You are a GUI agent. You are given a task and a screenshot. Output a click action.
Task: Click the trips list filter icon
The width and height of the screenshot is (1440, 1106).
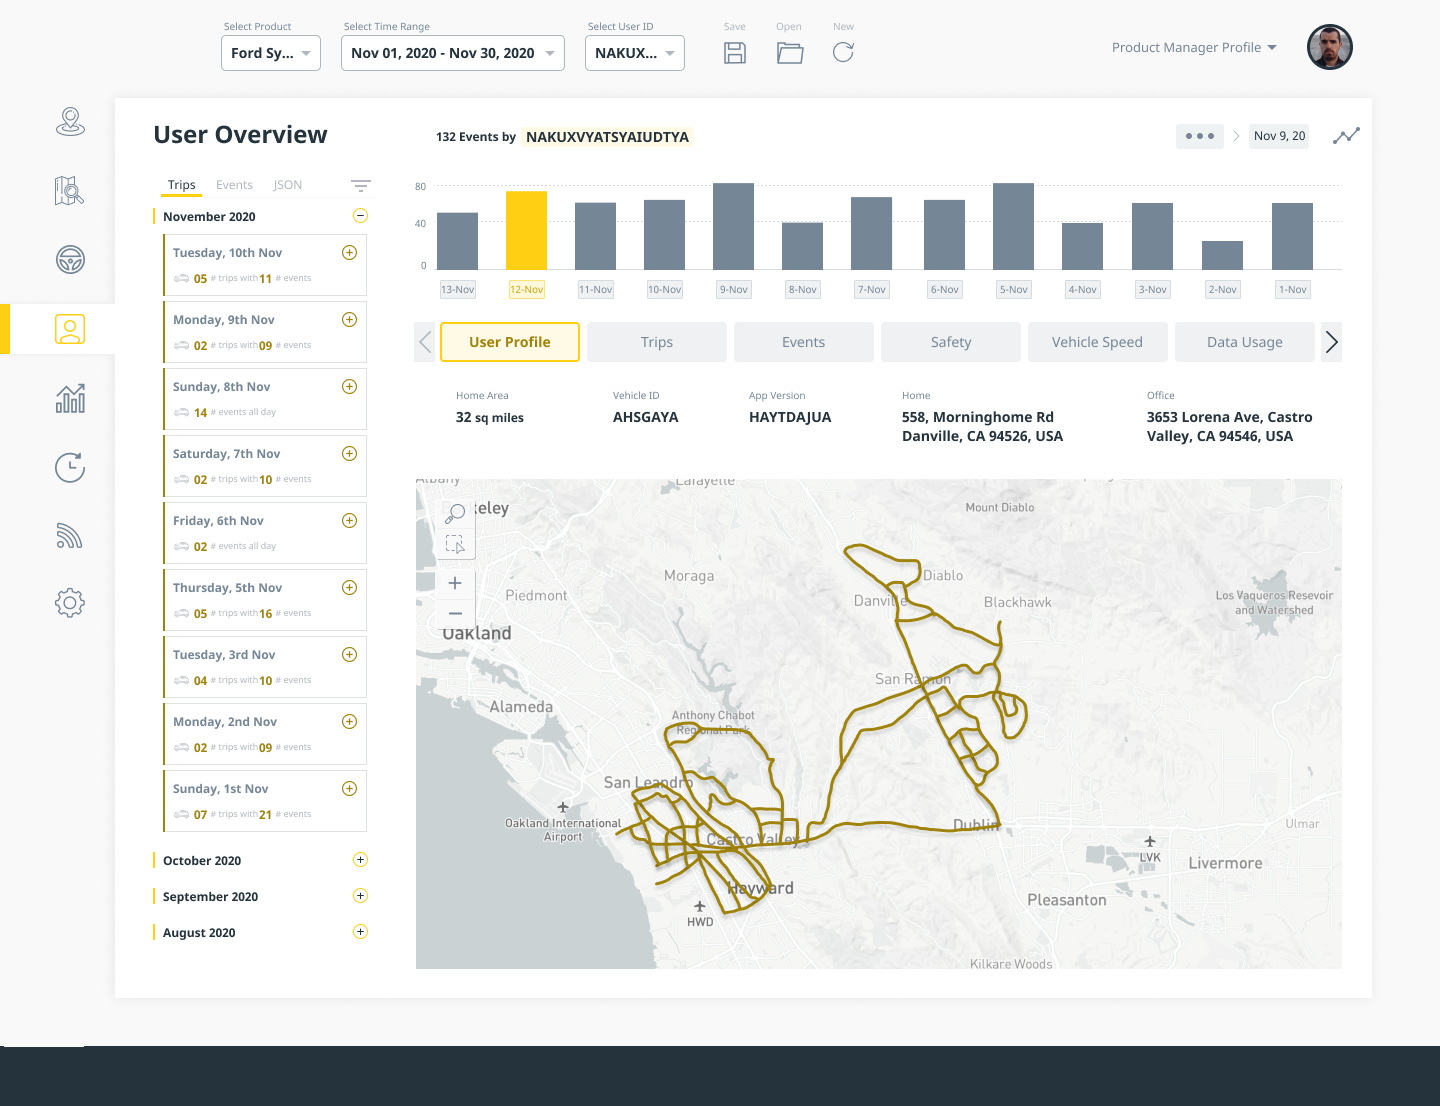point(361,186)
